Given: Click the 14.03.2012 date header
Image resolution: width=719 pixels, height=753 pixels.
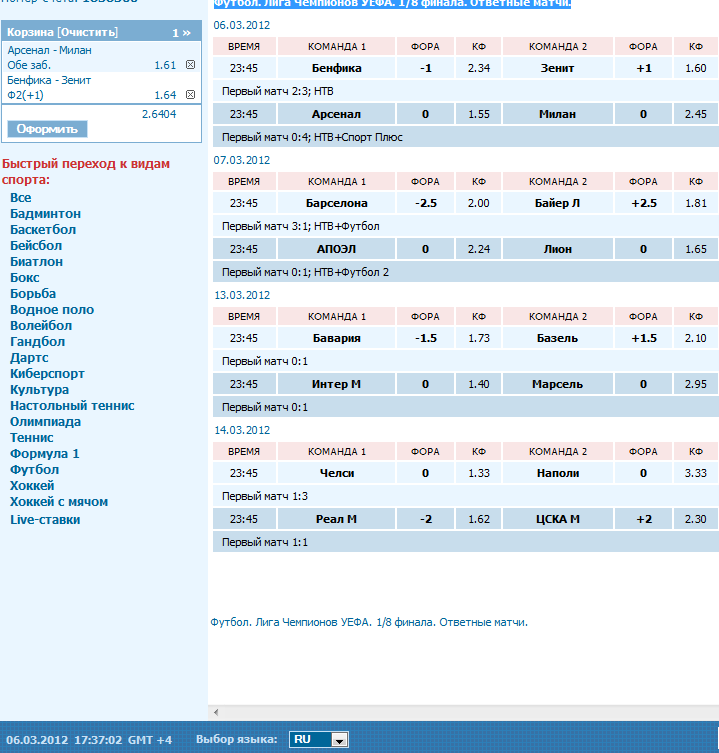Looking at the screenshot, I should click(242, 430).
